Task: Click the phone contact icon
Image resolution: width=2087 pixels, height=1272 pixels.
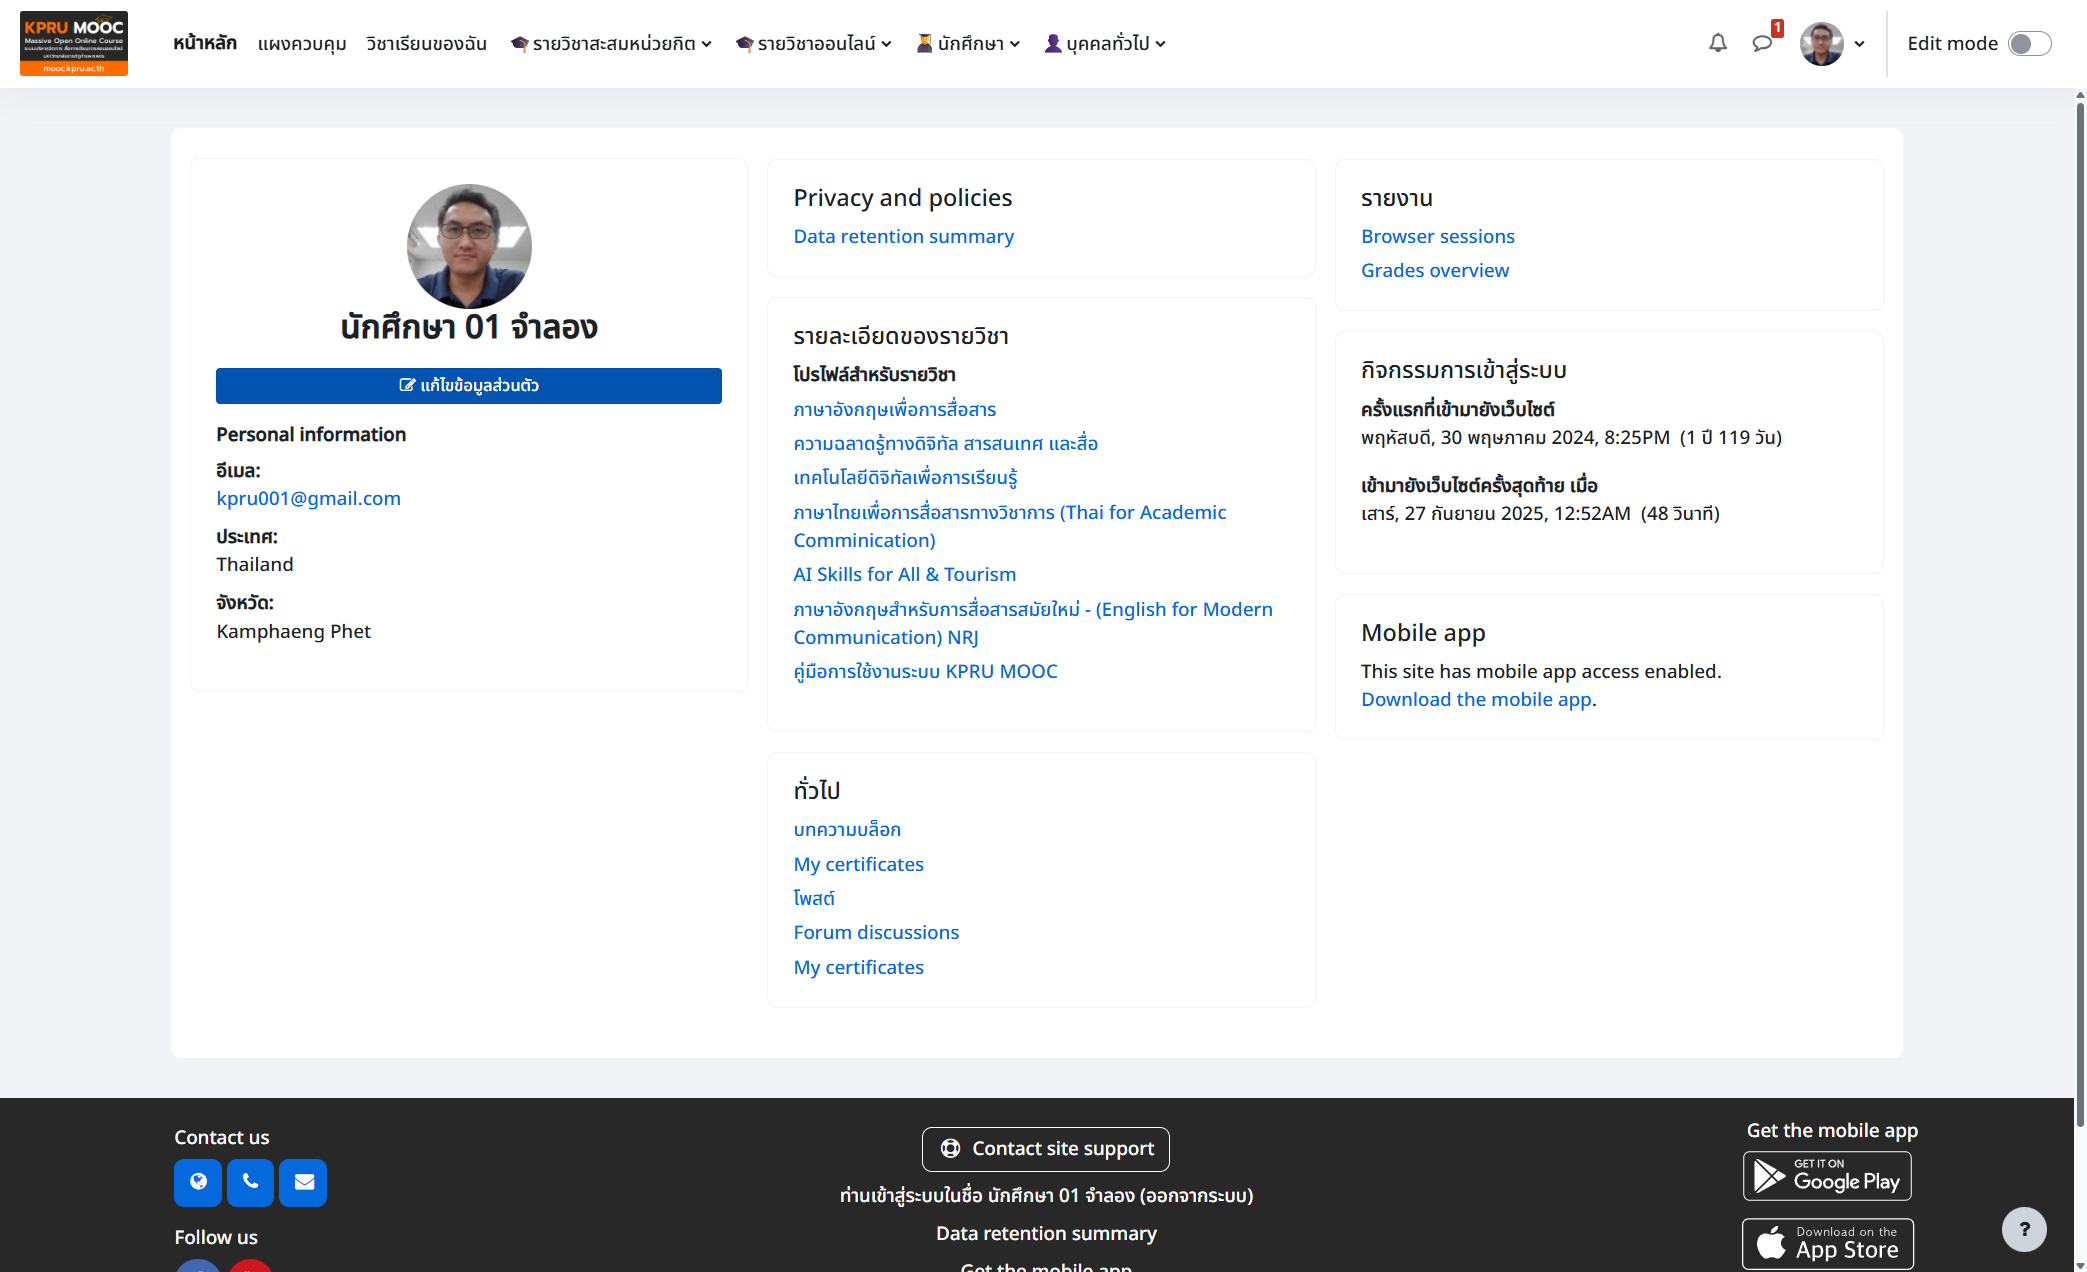Action: point(251,1182)
